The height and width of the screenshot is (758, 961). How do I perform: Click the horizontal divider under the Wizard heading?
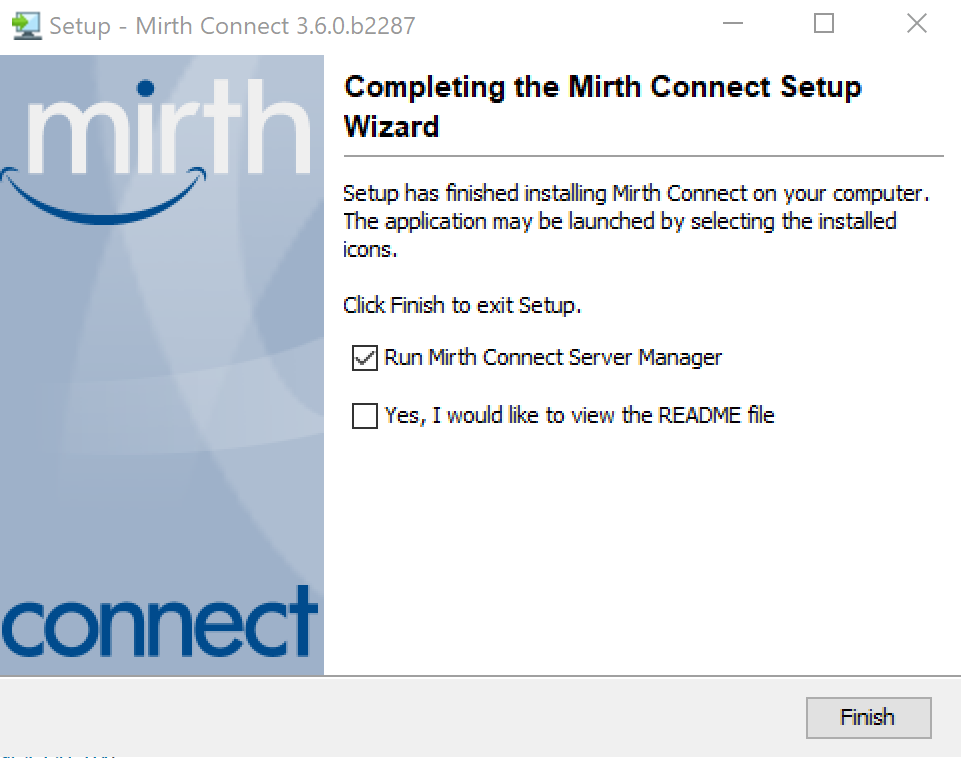pos(644,156)
